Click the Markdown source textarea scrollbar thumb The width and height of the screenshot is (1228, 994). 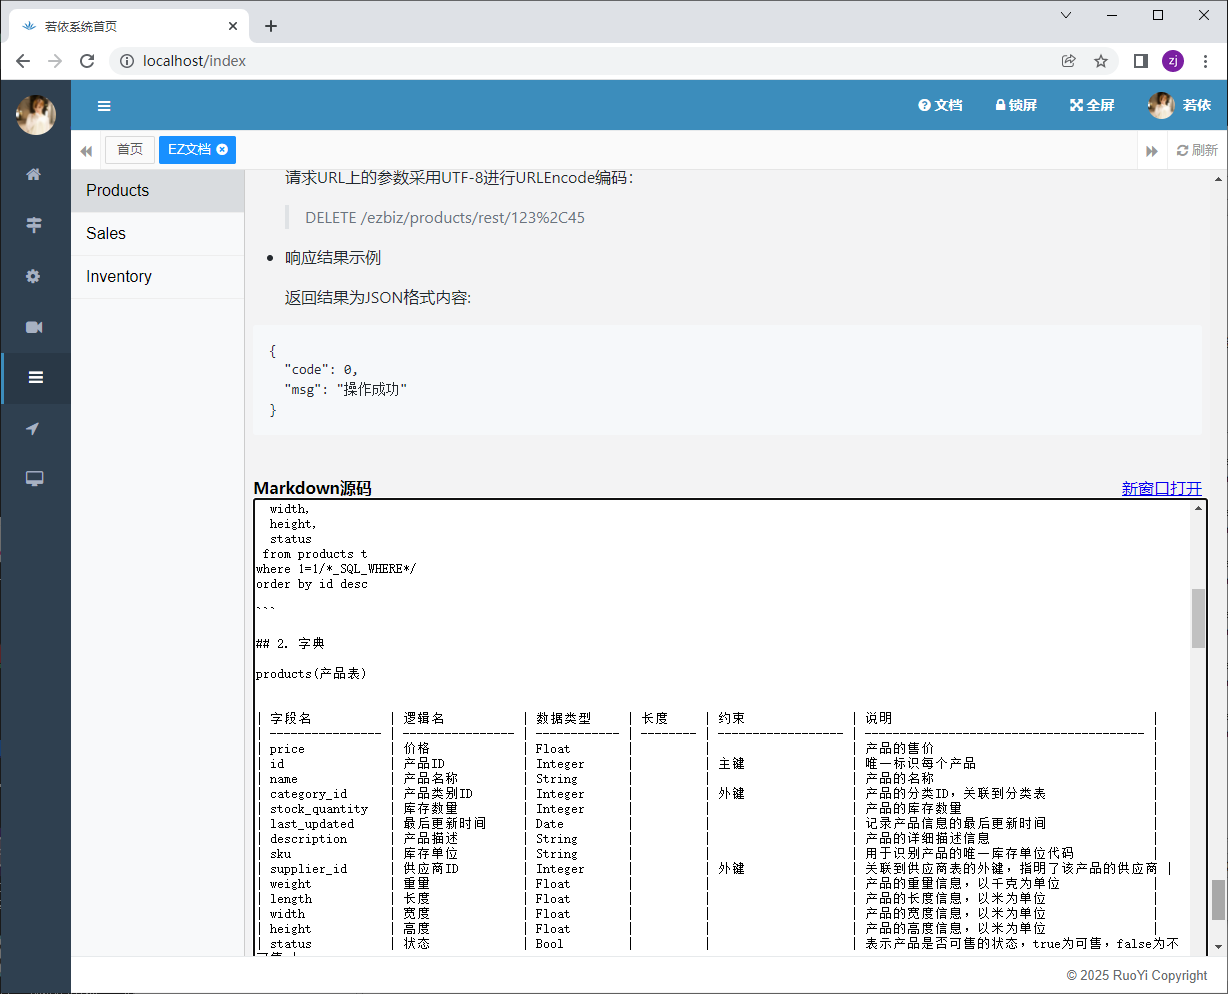tap(1198, 618)
